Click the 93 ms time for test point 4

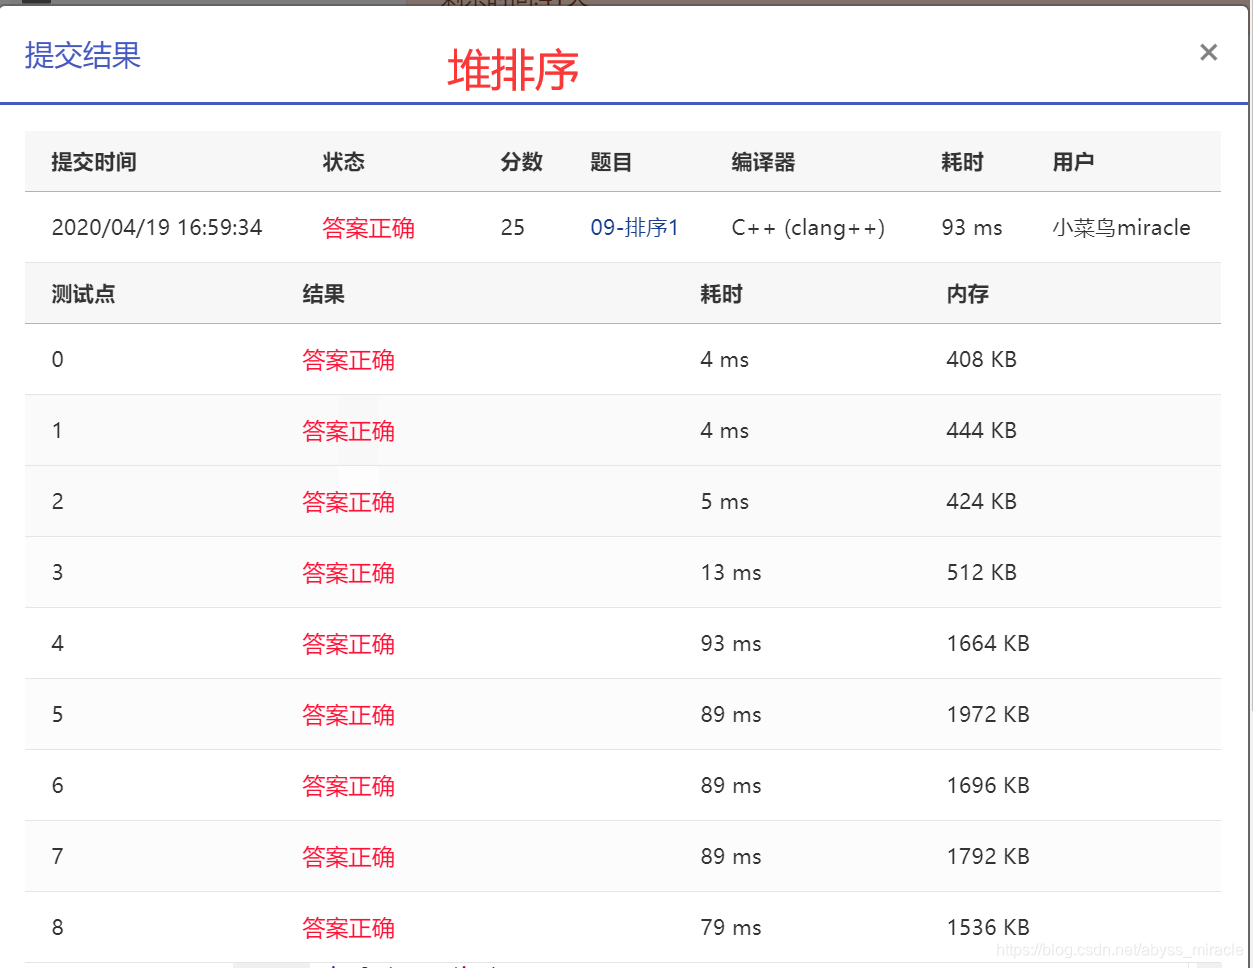click(x=730, y=644)
